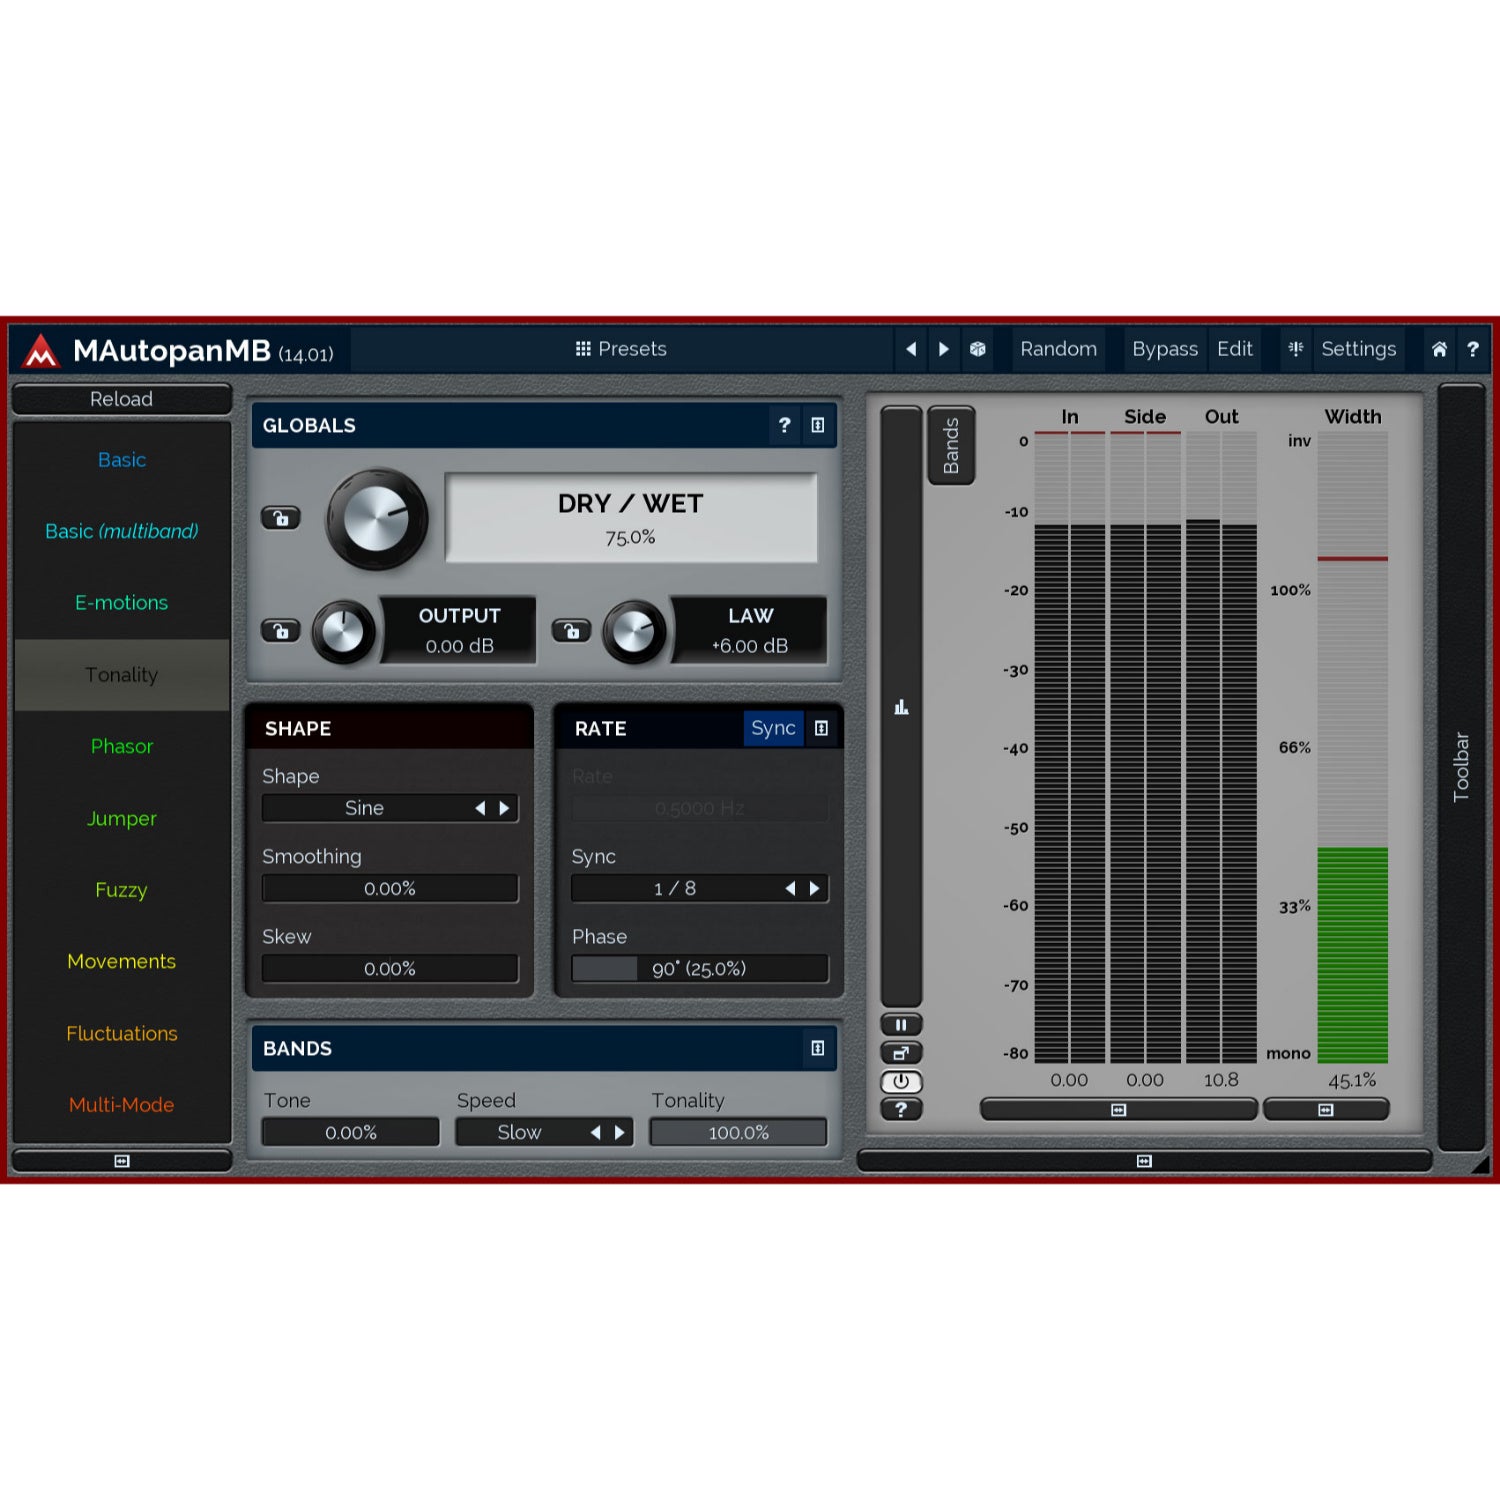
Task: Pop out the meters into separate window
Action: (x=901, y=1053)
